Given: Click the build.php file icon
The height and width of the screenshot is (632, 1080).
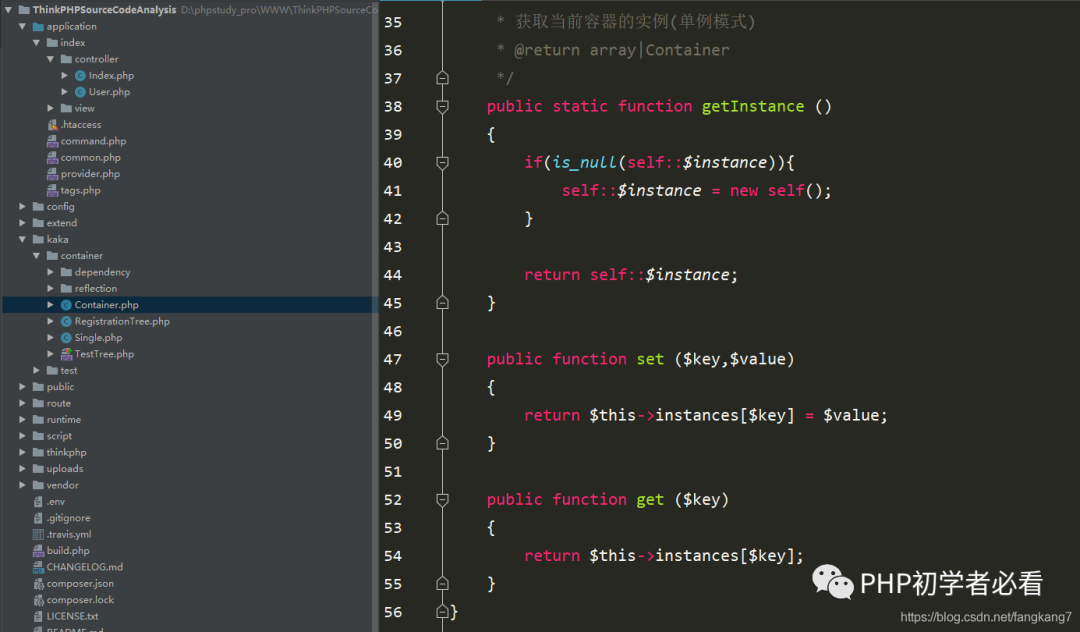Looking at the screenshot, I should pos(39,551).
